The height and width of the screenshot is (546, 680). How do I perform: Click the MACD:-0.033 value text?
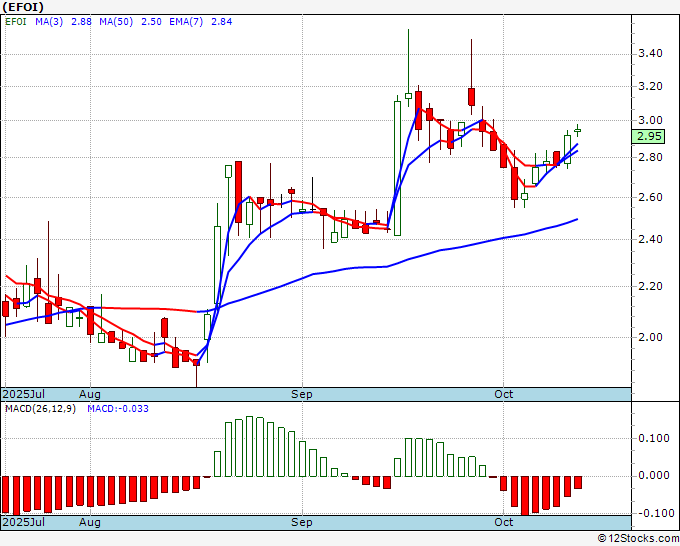(118, 409)
